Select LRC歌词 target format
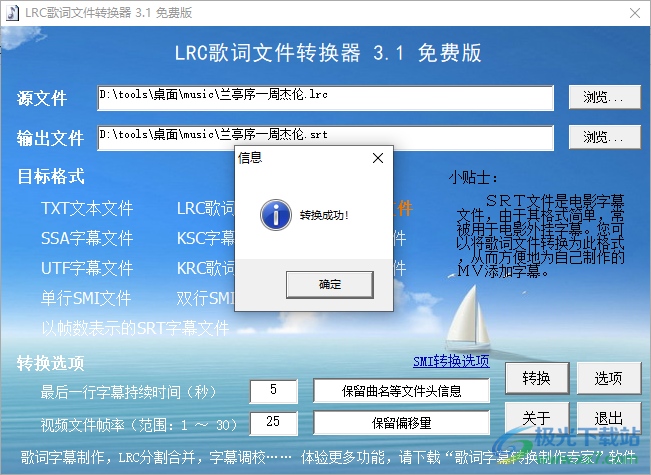The height and width of the screenshot is (475, 651). coord(206,208)
